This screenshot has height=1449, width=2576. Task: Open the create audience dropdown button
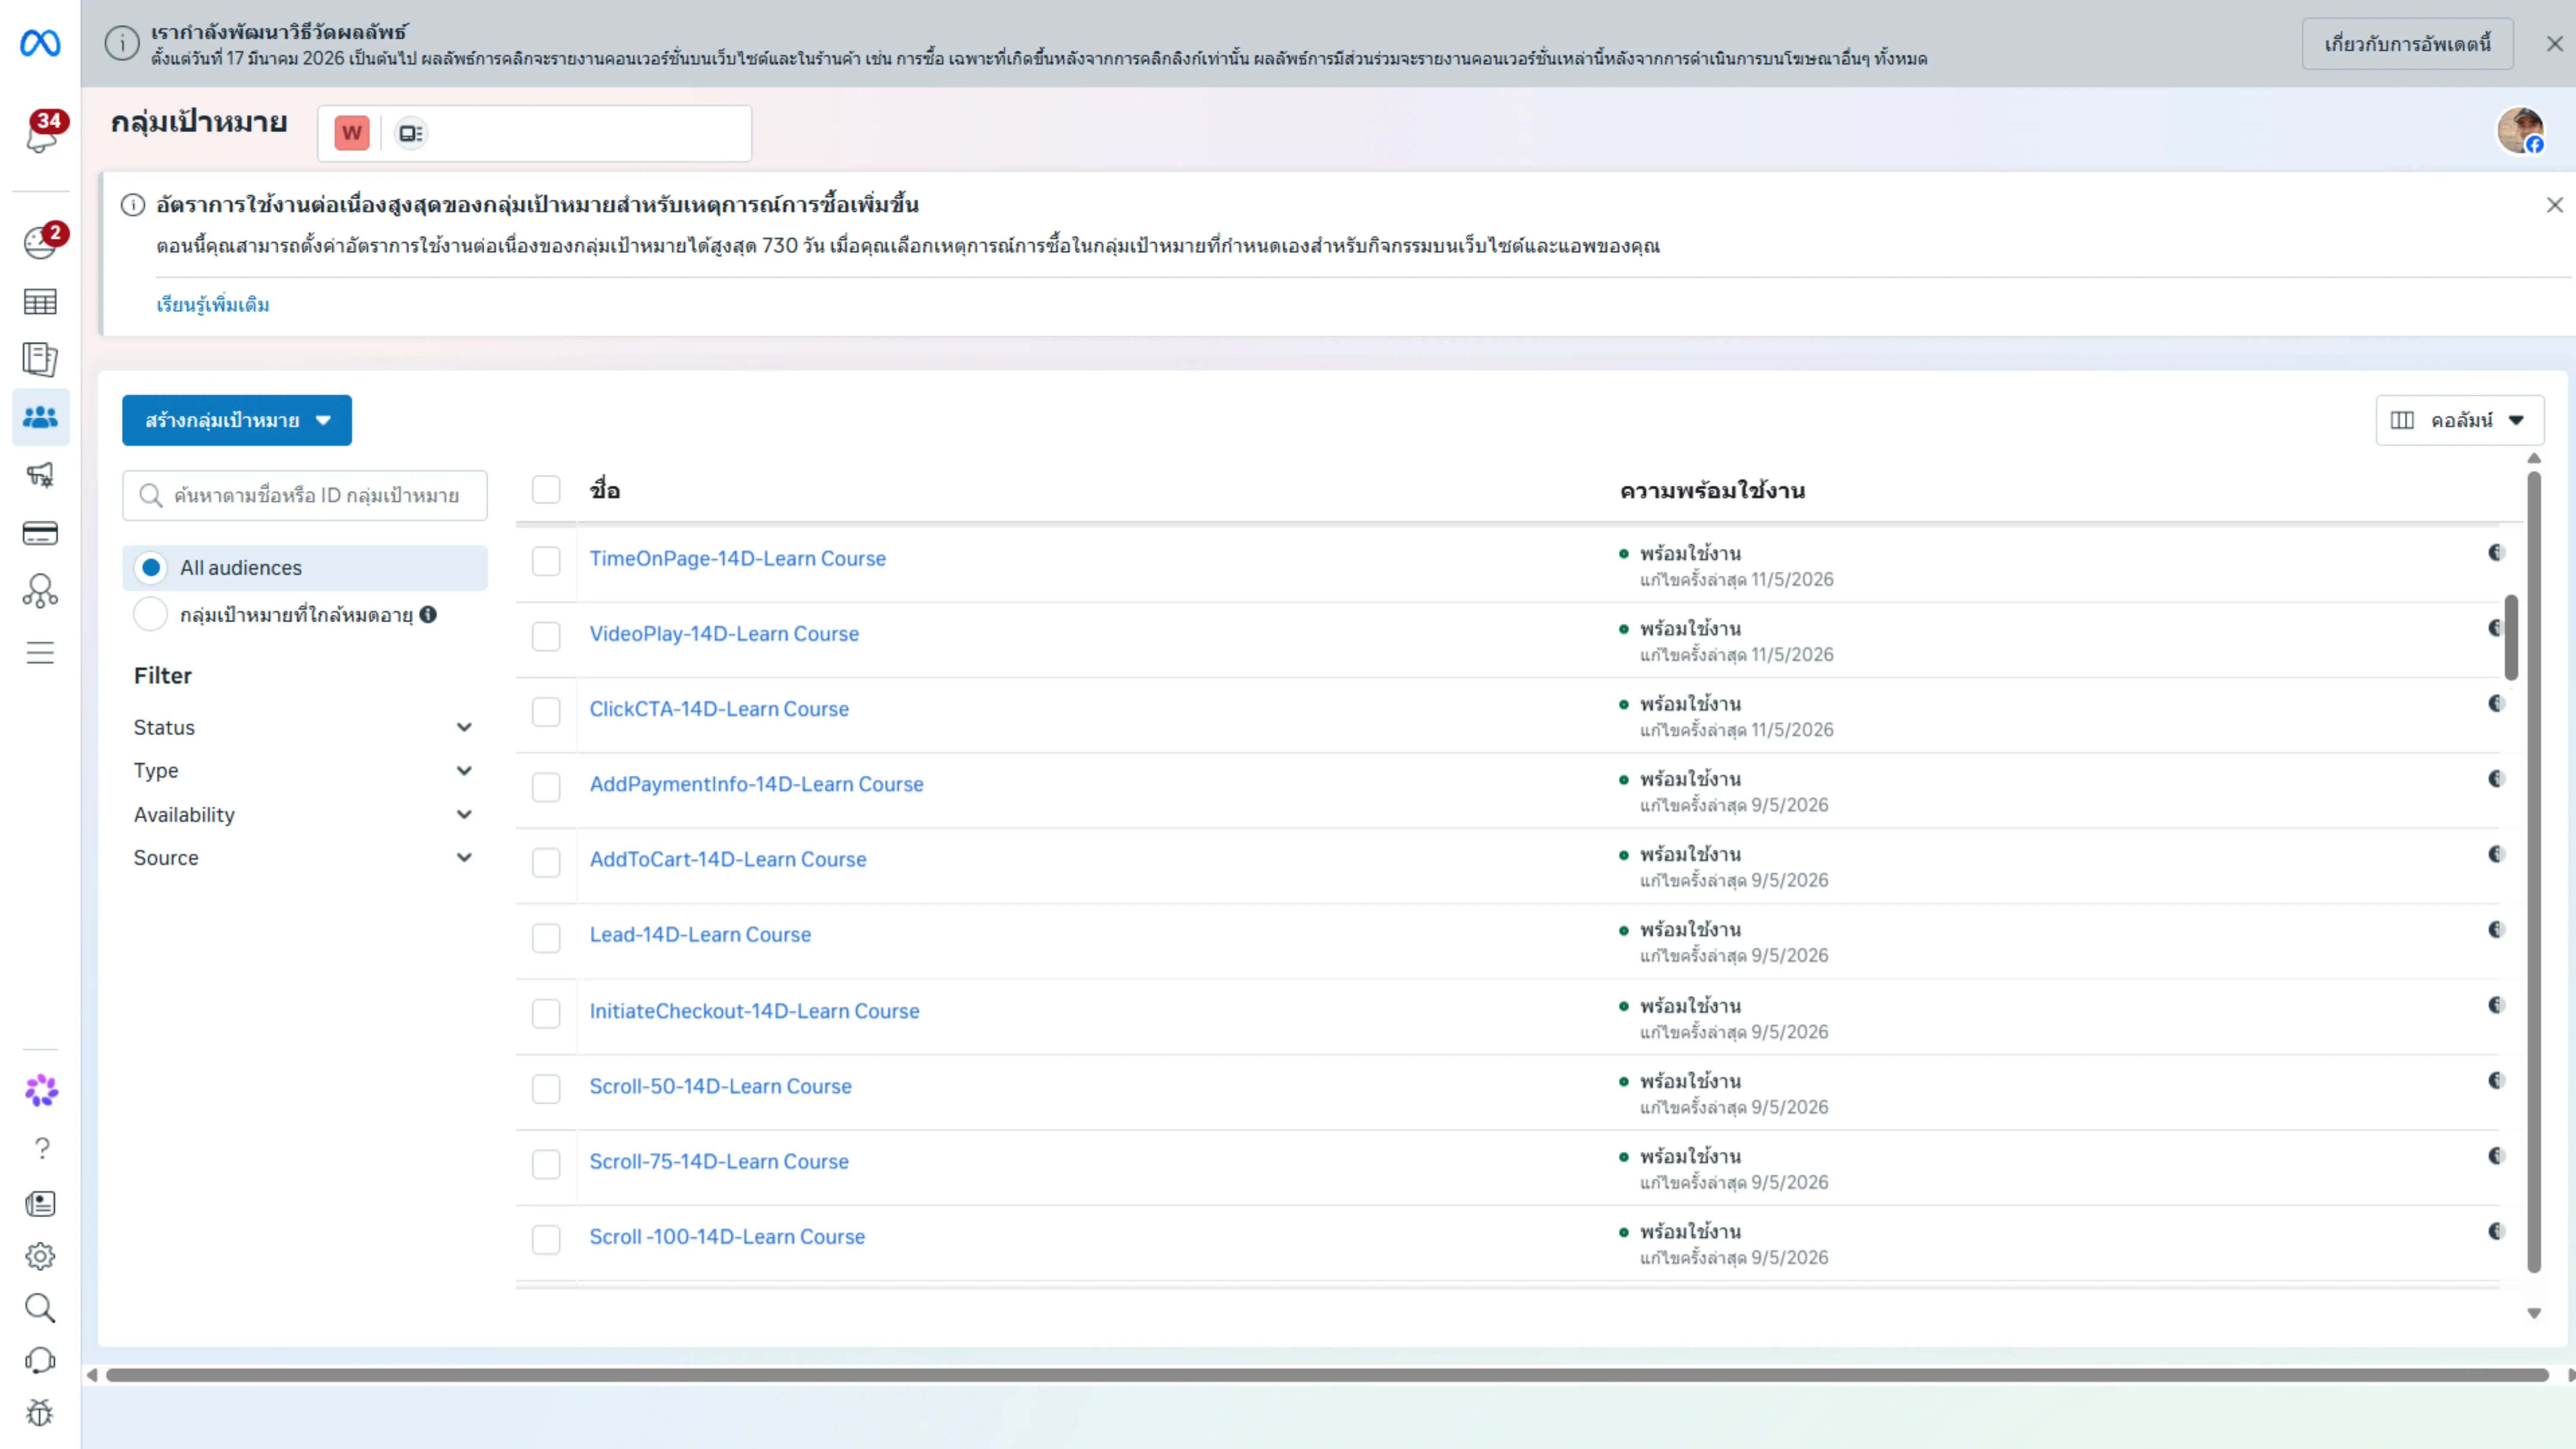tap(237, 420)
